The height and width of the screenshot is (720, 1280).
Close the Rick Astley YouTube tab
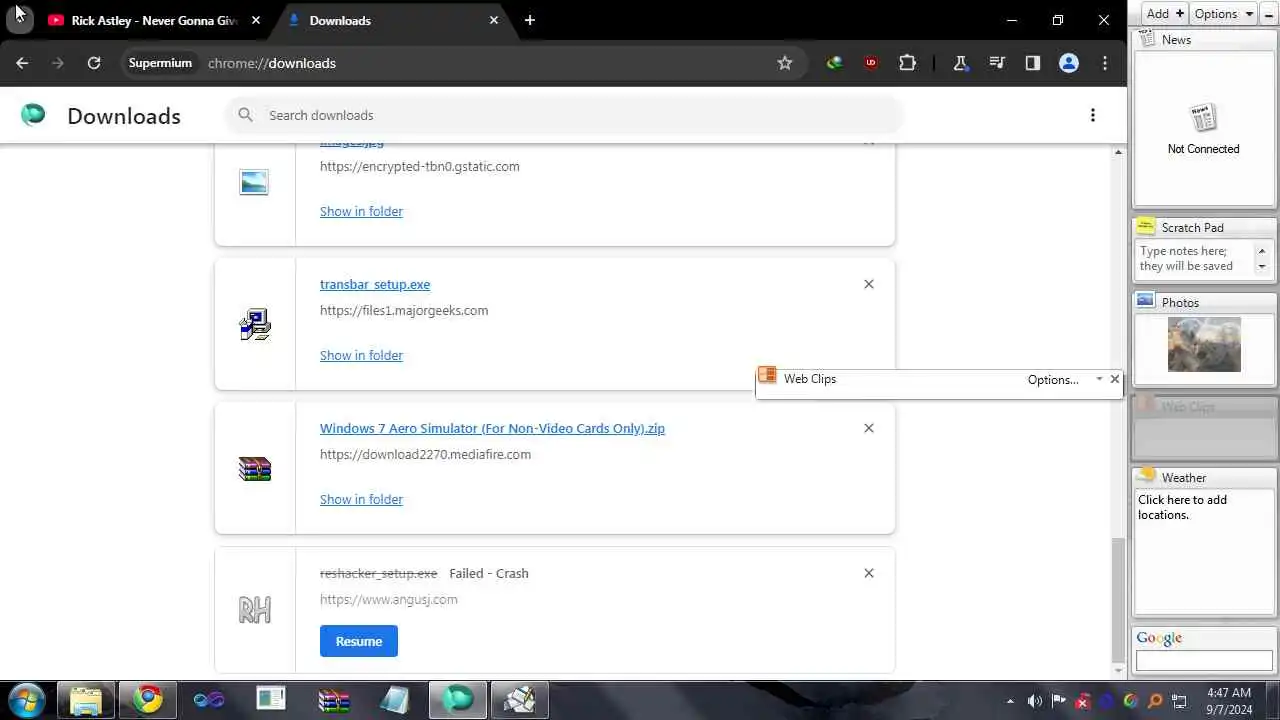click(256, 20)
